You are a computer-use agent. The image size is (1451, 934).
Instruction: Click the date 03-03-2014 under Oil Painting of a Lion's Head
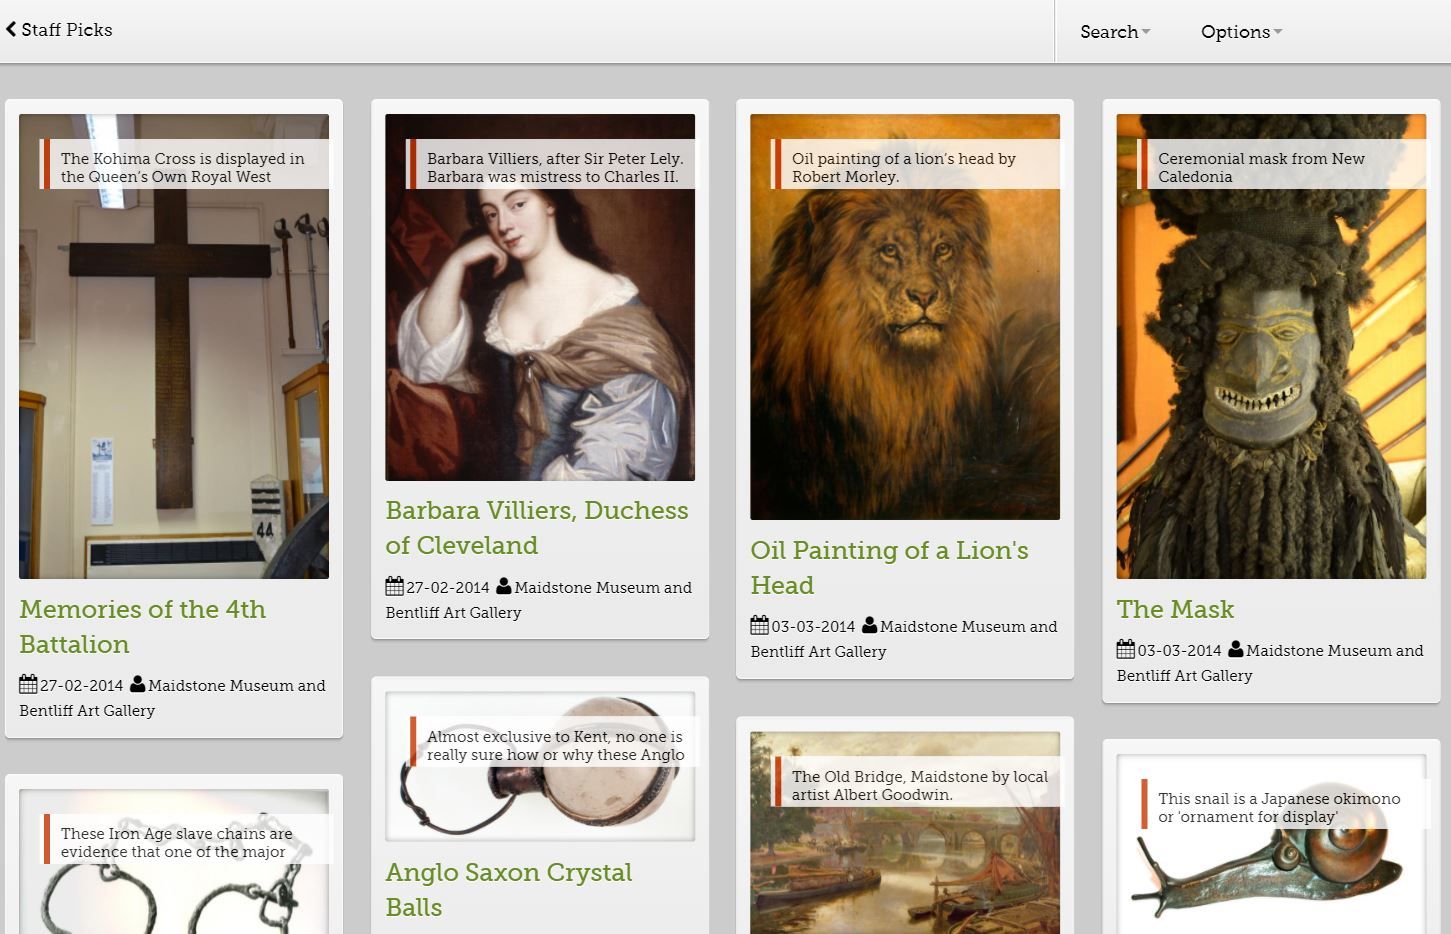(x=813, y=627)
